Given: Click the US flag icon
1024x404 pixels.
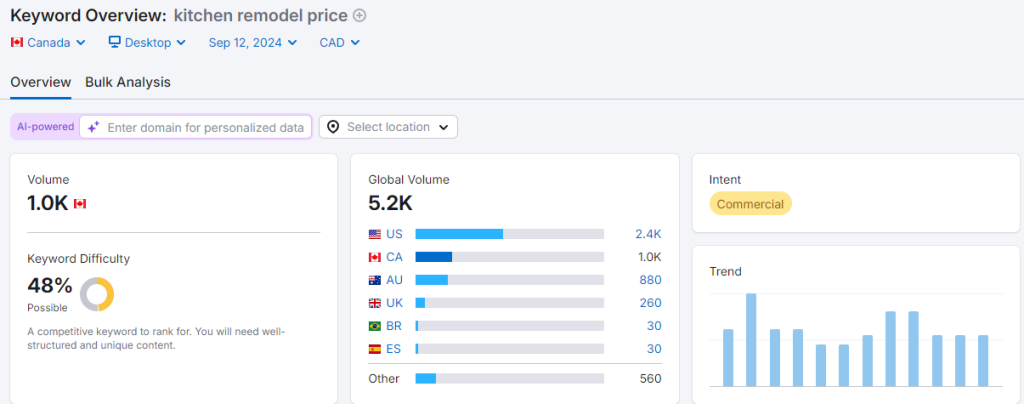Looking at the screenshot, I should [375, 234].
